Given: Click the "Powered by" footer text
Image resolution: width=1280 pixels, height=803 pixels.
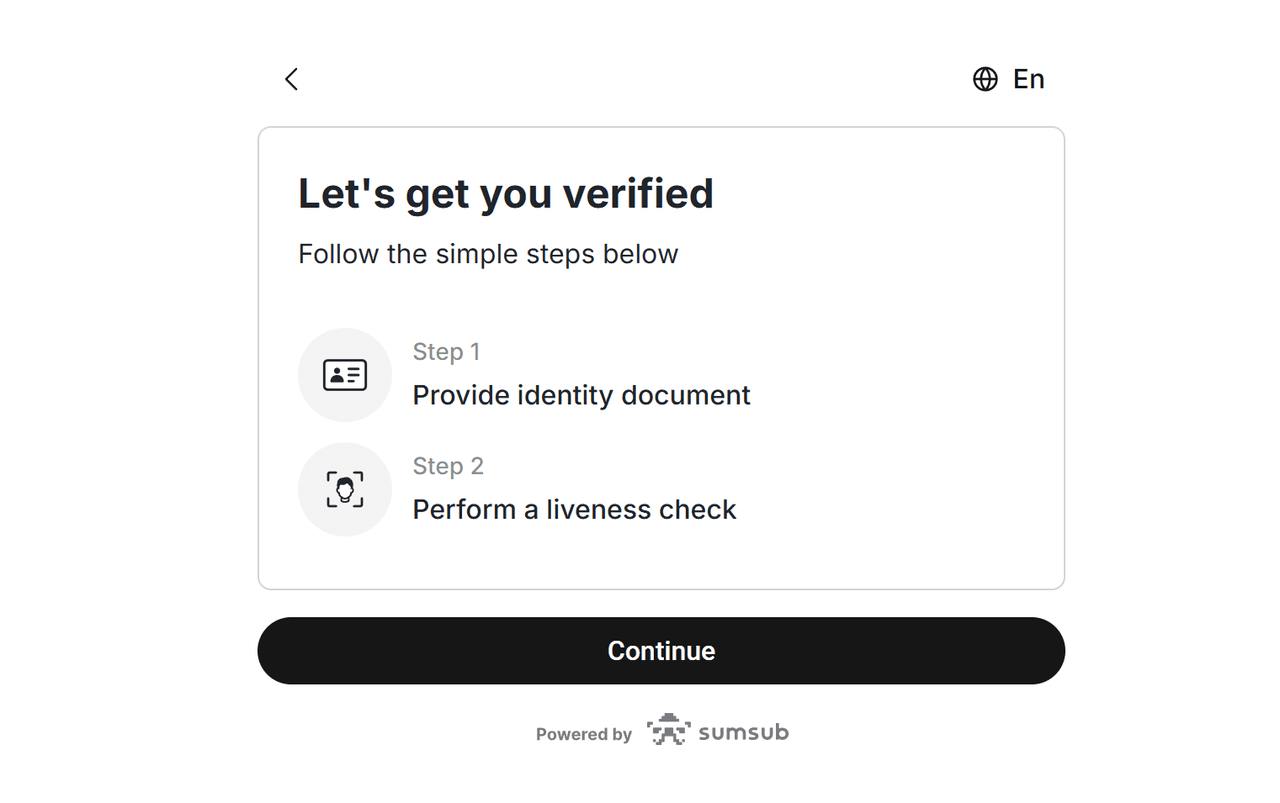Looking at the screenshot, I should (x=583, y=734).
